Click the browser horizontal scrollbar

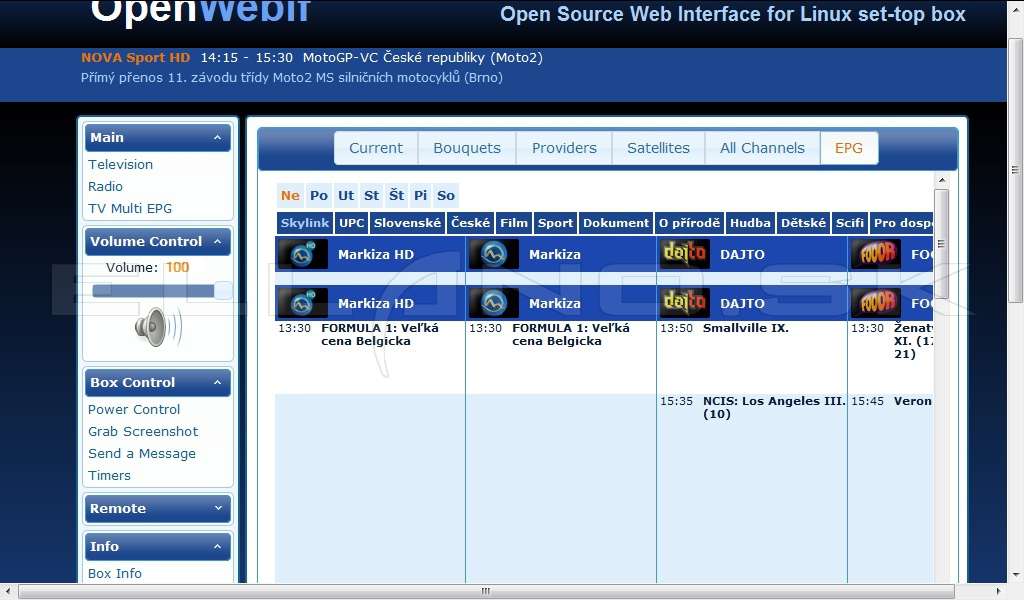click(x=486, y=591)
